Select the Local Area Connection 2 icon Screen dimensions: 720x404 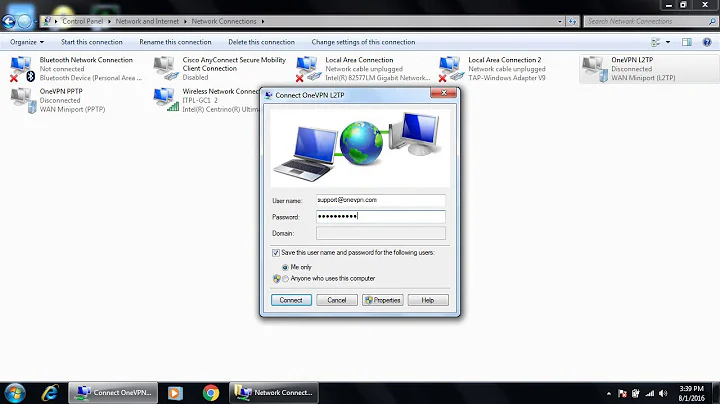(451, 69)
